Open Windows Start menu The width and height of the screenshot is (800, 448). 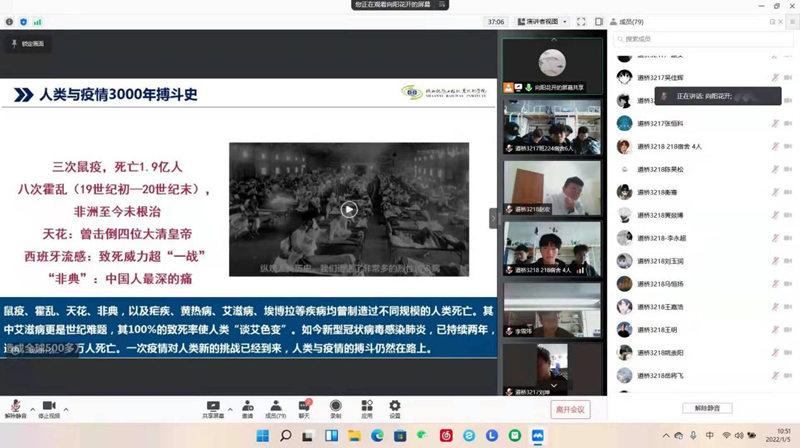click(x=263, y=436)
